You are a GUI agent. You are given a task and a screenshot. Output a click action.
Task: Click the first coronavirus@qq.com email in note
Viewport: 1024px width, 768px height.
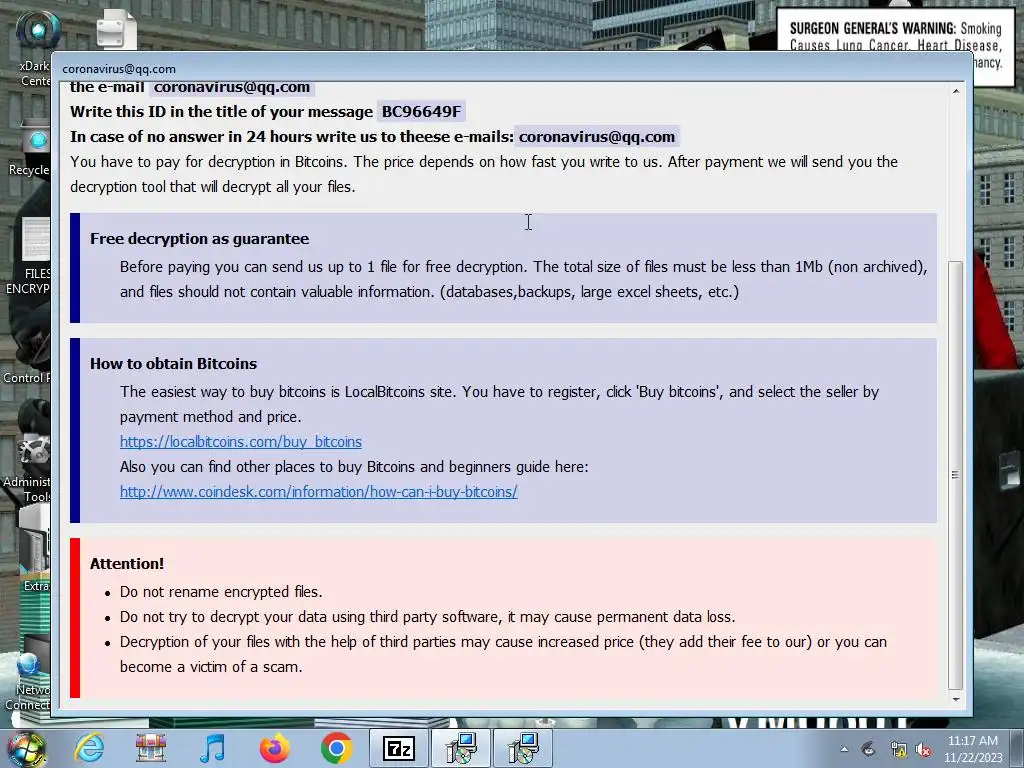232,87
